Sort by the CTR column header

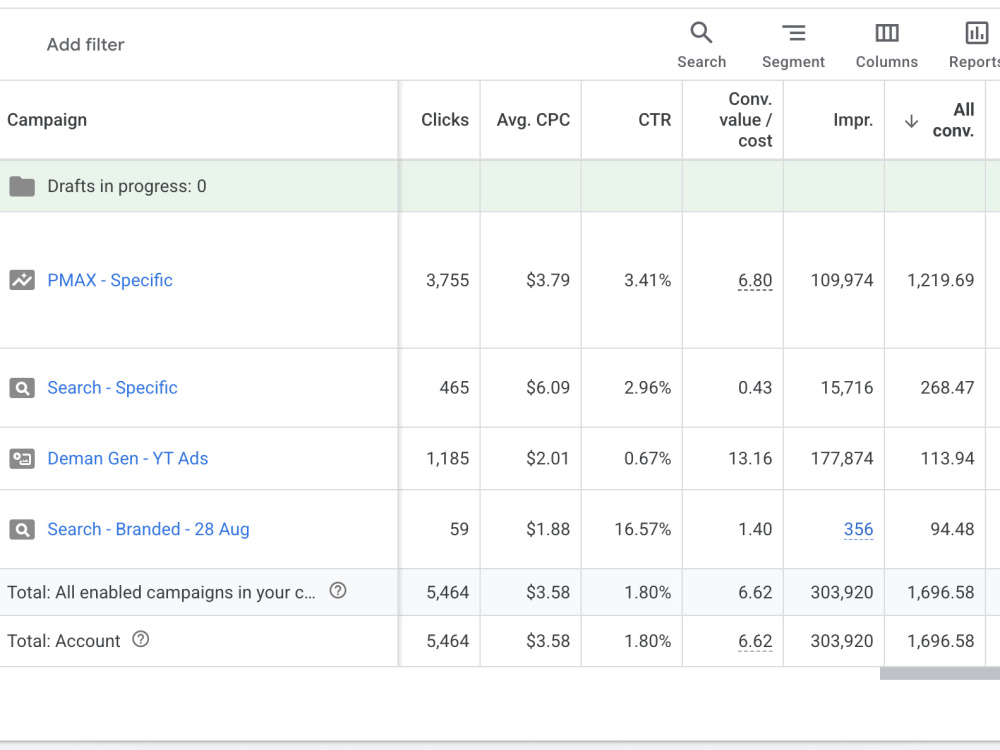(654, 120)
